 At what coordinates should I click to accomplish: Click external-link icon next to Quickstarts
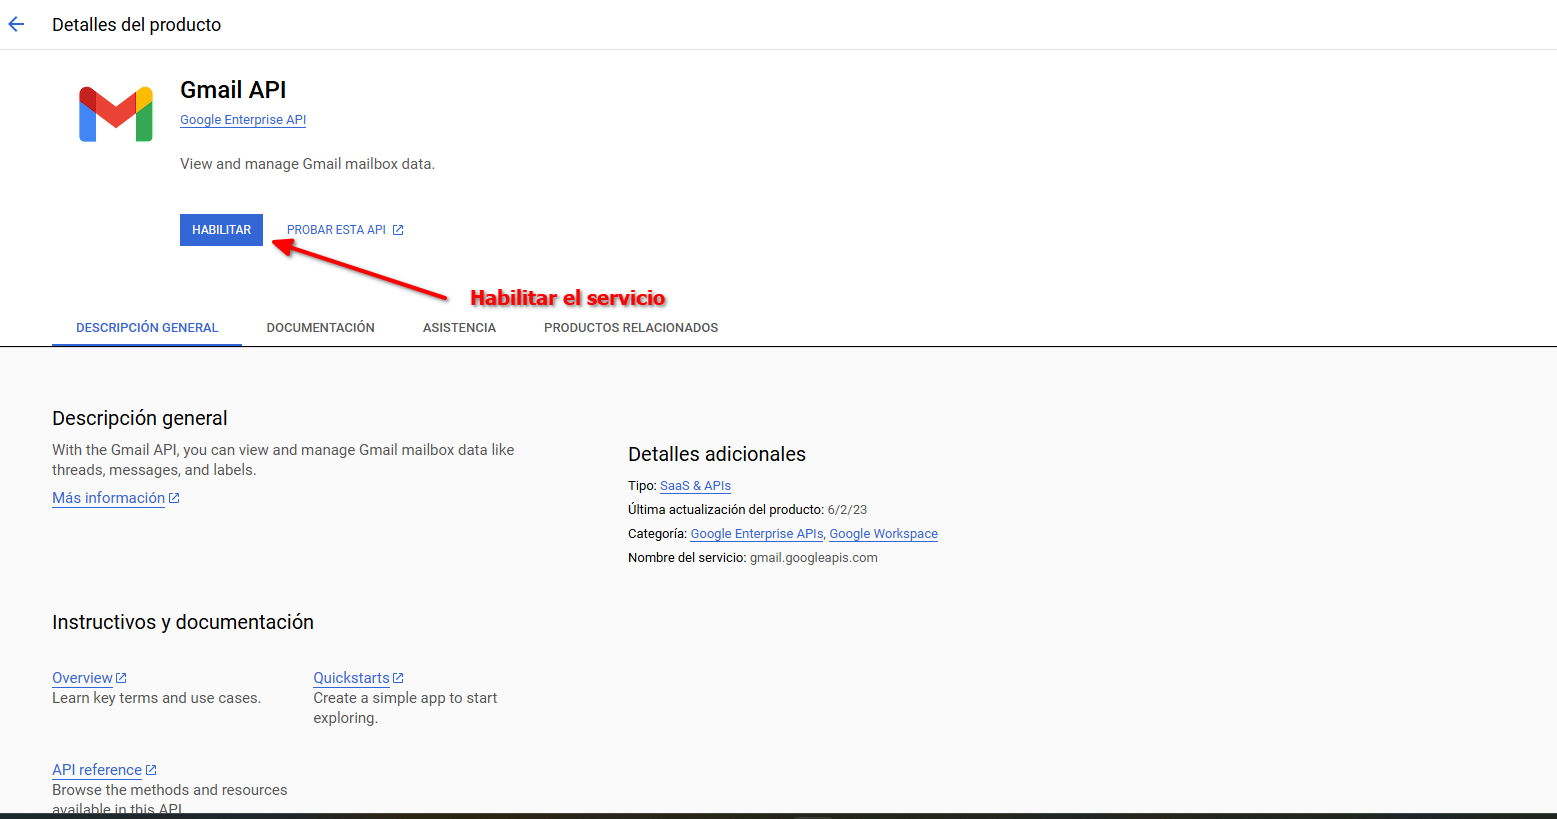[x=398, y=678]
